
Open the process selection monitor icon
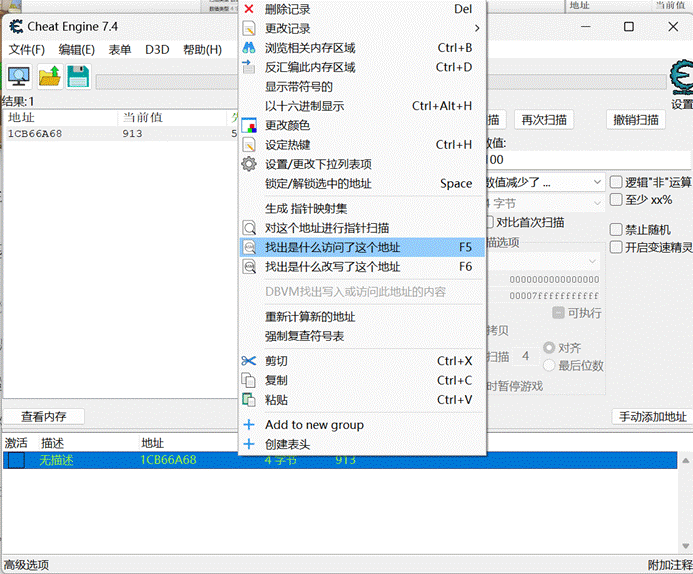click(19, 77)
